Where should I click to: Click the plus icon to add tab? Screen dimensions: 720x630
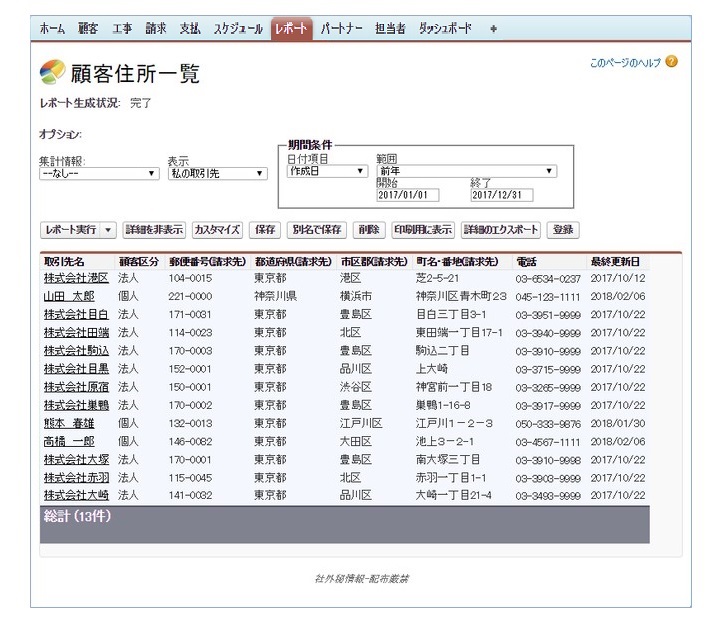(493, 29)
